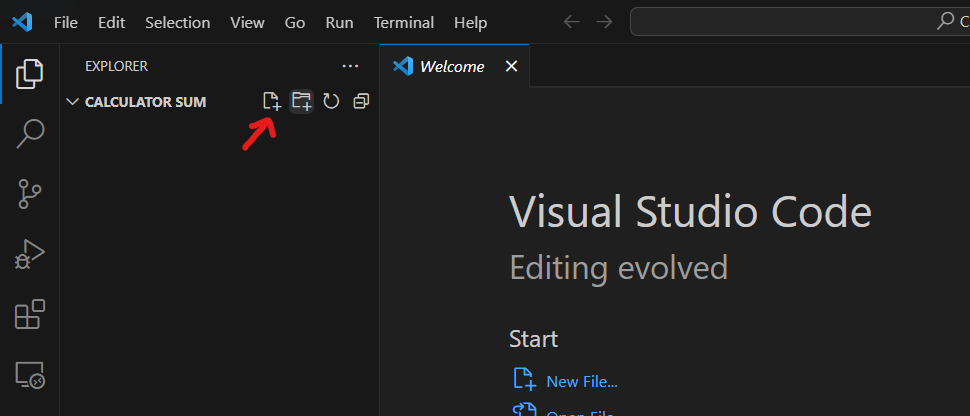Open the File menu
The width and height of the screenshot is (970, 416).
click(x=66, y=22)
